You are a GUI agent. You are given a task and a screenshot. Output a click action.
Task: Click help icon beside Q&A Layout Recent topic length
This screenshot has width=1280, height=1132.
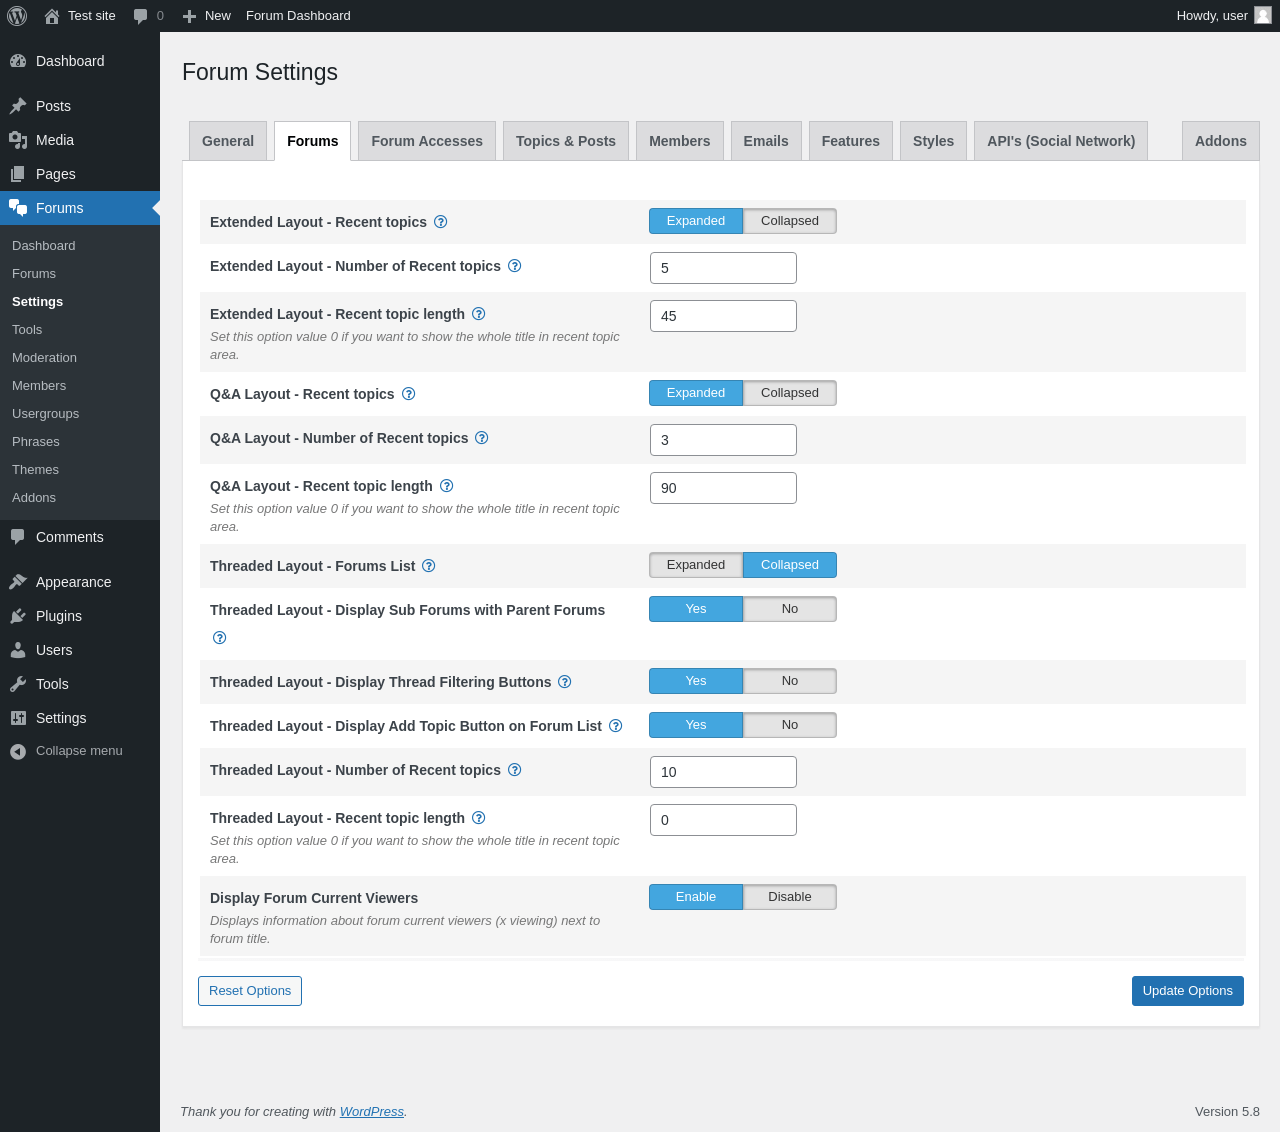(x=447, y=486)
